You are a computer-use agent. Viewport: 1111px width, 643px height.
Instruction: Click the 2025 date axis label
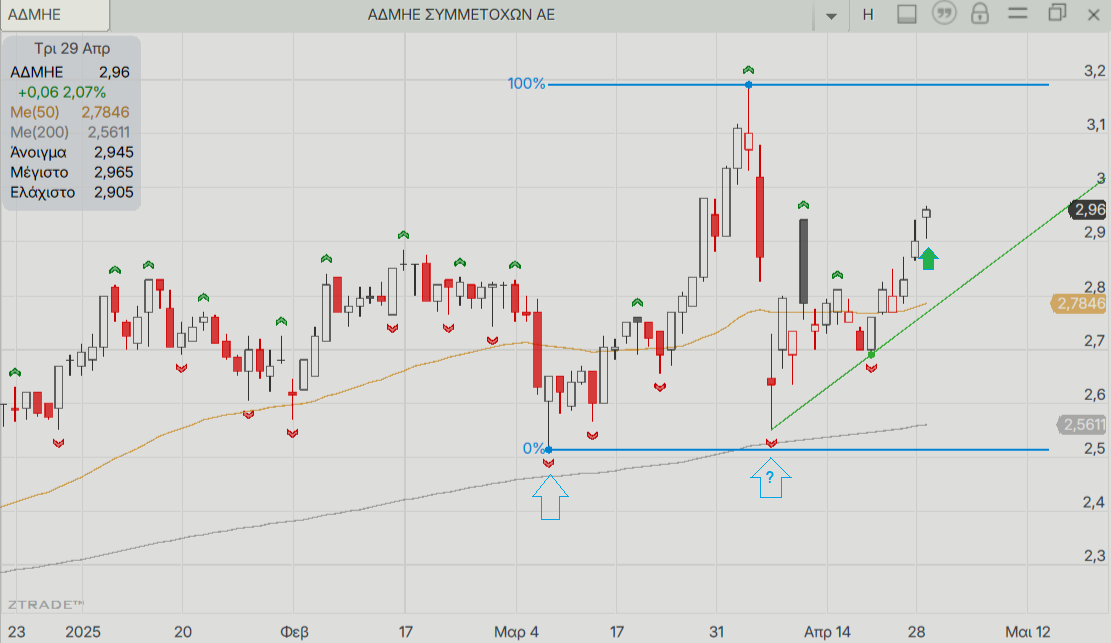point(83,632)
